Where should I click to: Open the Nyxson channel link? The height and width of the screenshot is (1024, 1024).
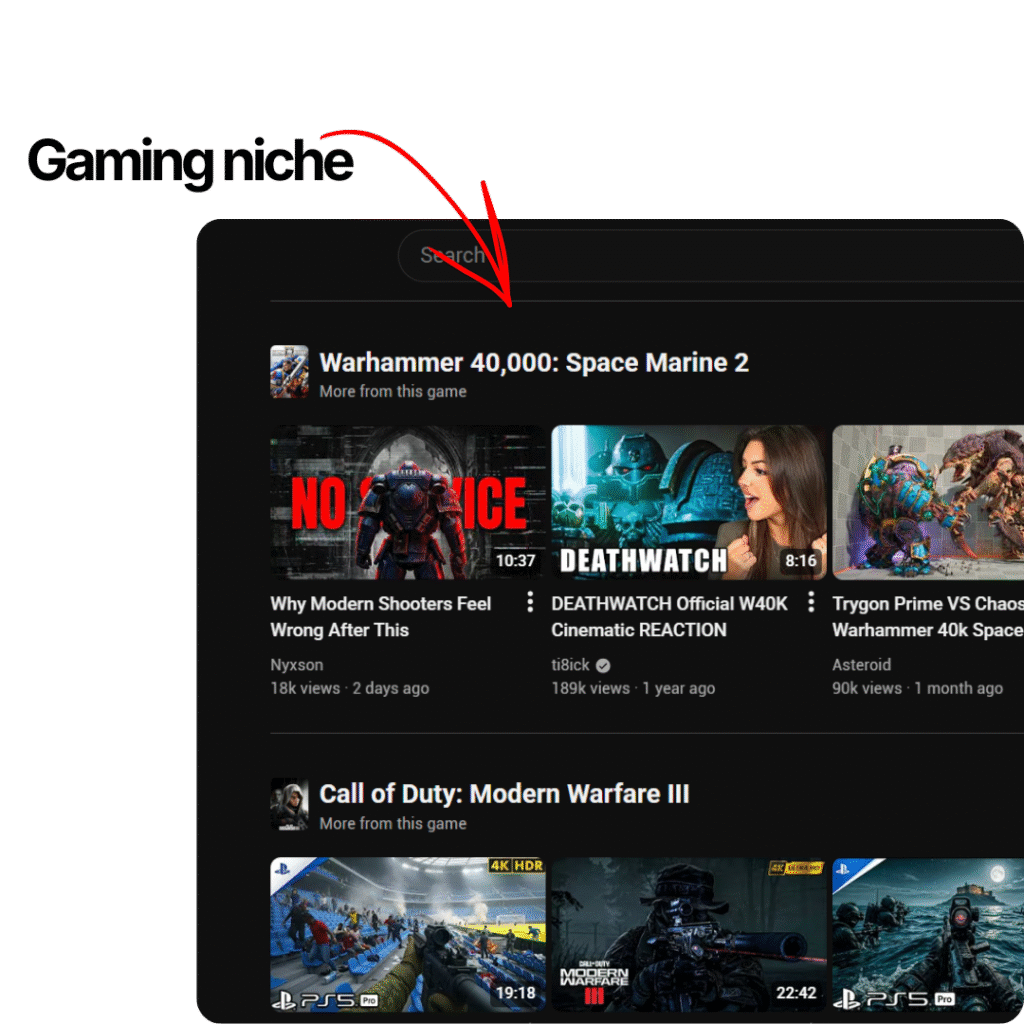(297, 665)
